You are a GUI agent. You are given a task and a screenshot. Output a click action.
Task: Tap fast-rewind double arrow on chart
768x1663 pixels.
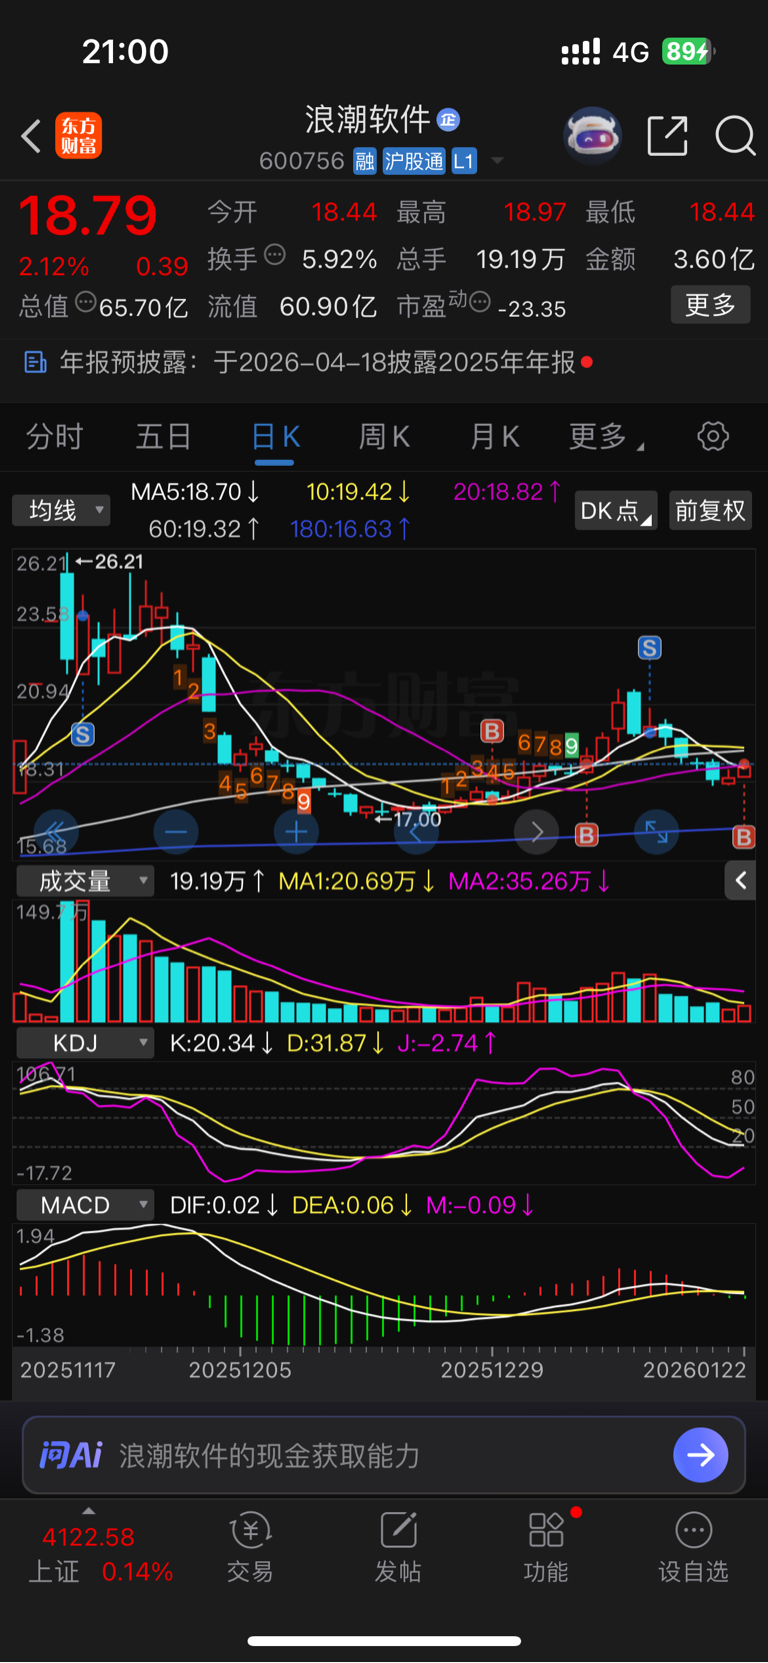point(56,831)
